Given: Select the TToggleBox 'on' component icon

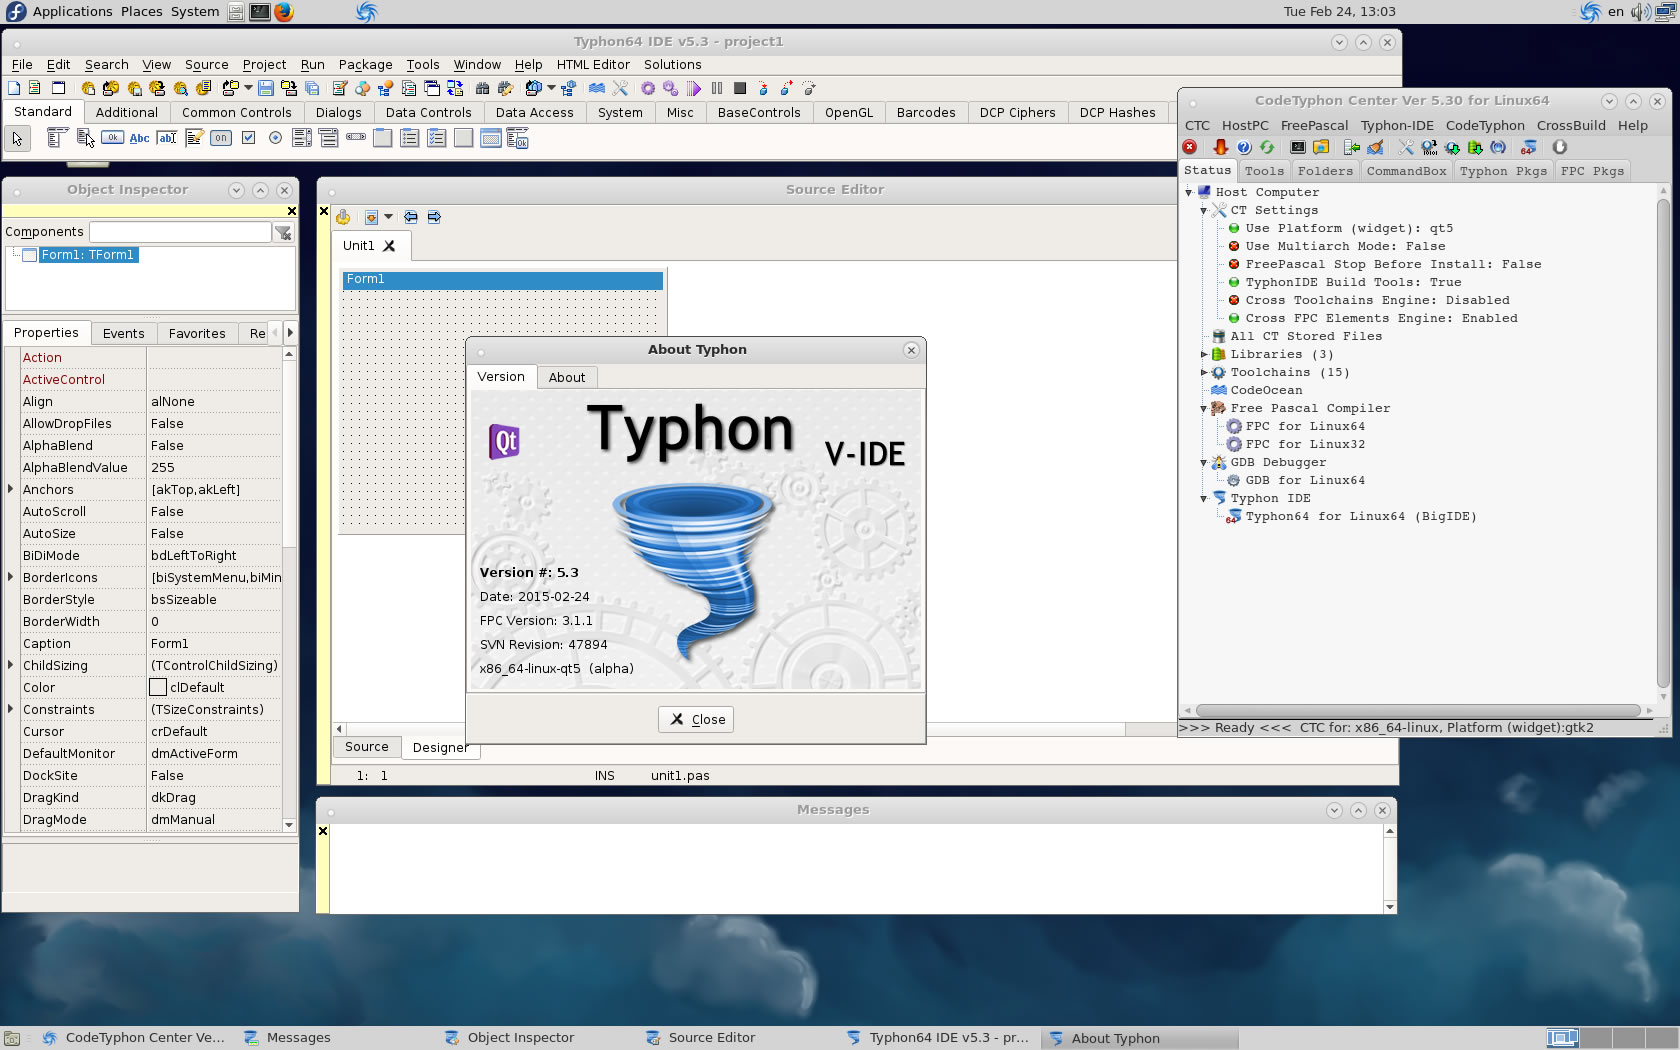Looking at the screenshot, I should pos(221,138).
